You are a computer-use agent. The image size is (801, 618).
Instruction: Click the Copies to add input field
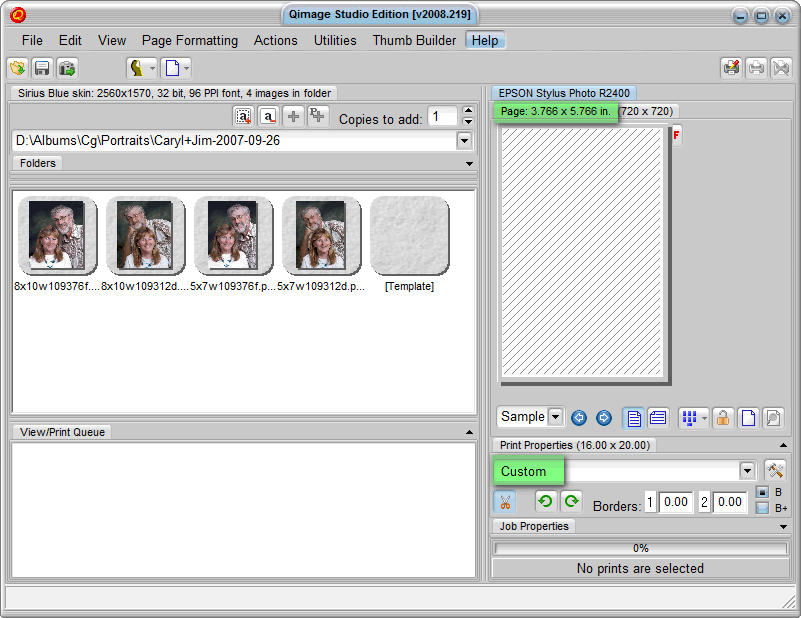point(442,116)
